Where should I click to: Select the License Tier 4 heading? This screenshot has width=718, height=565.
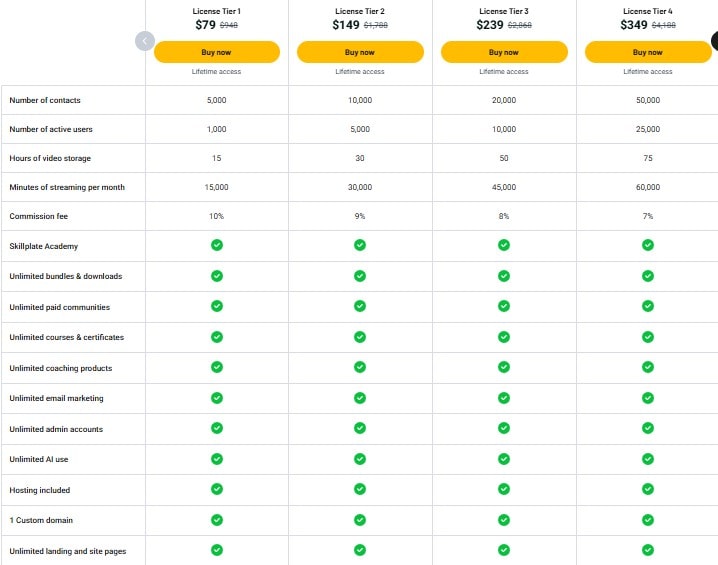[648, 11]
